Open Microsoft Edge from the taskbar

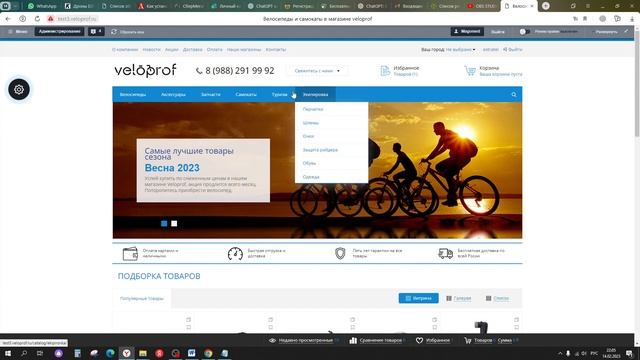click(110, 353)
